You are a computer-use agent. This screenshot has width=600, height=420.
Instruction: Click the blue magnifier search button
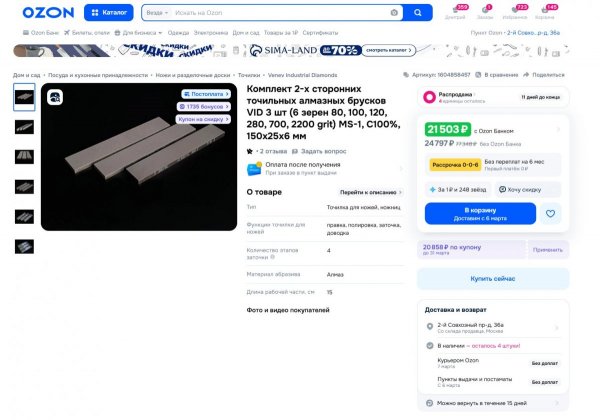point(418,13)
